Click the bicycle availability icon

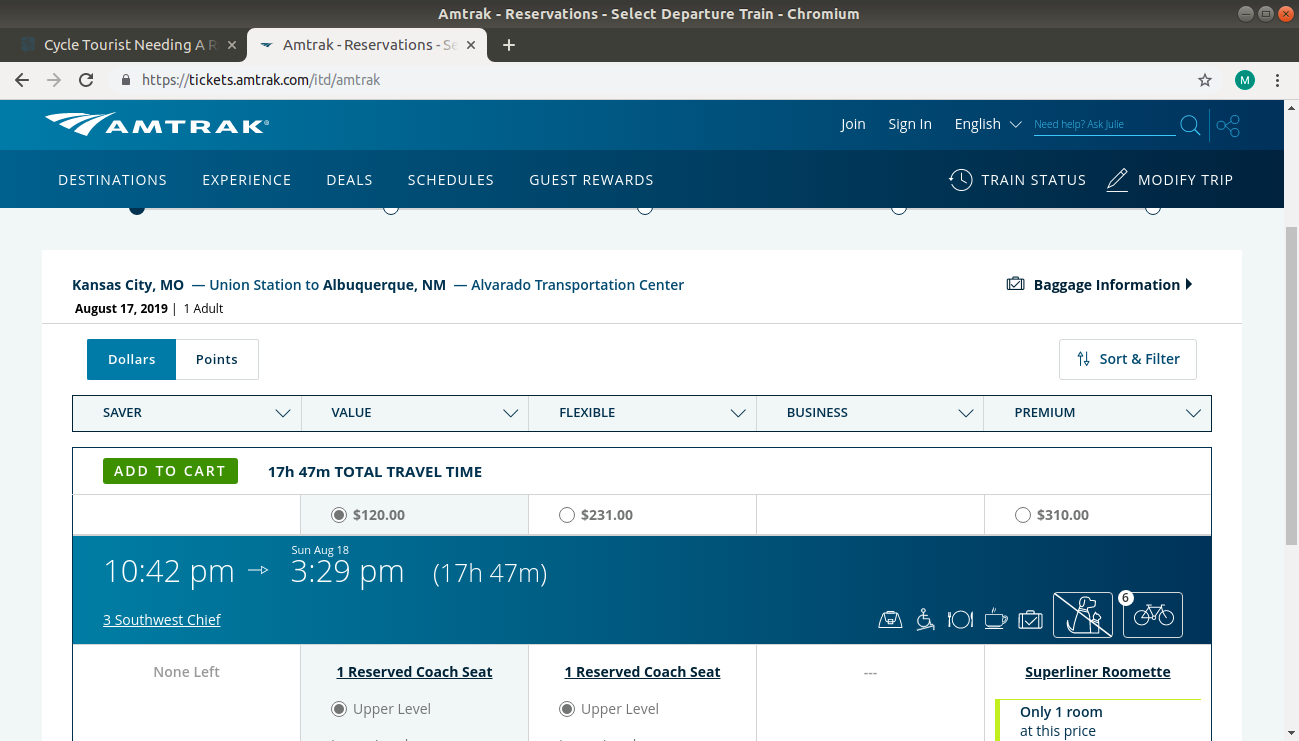click(1153, 615)
